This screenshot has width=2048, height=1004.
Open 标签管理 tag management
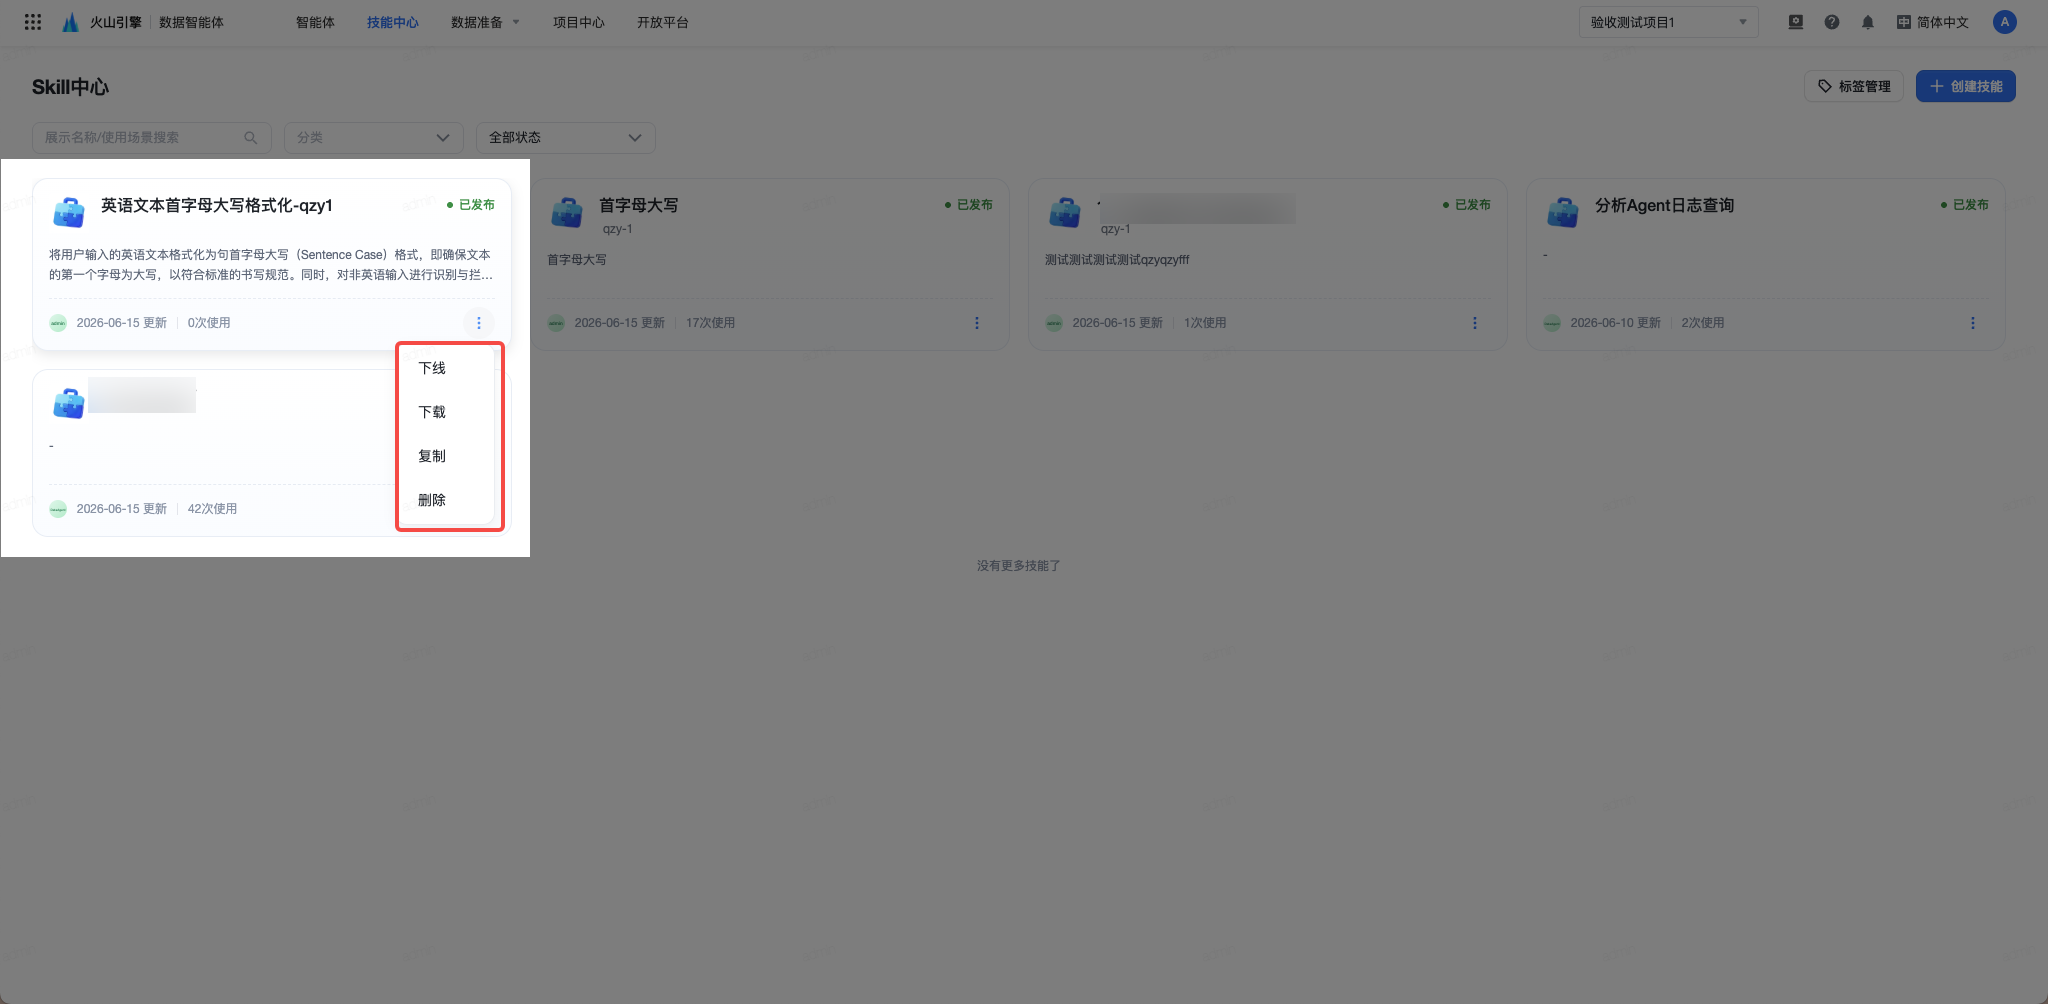click(x=1853, y=86)
